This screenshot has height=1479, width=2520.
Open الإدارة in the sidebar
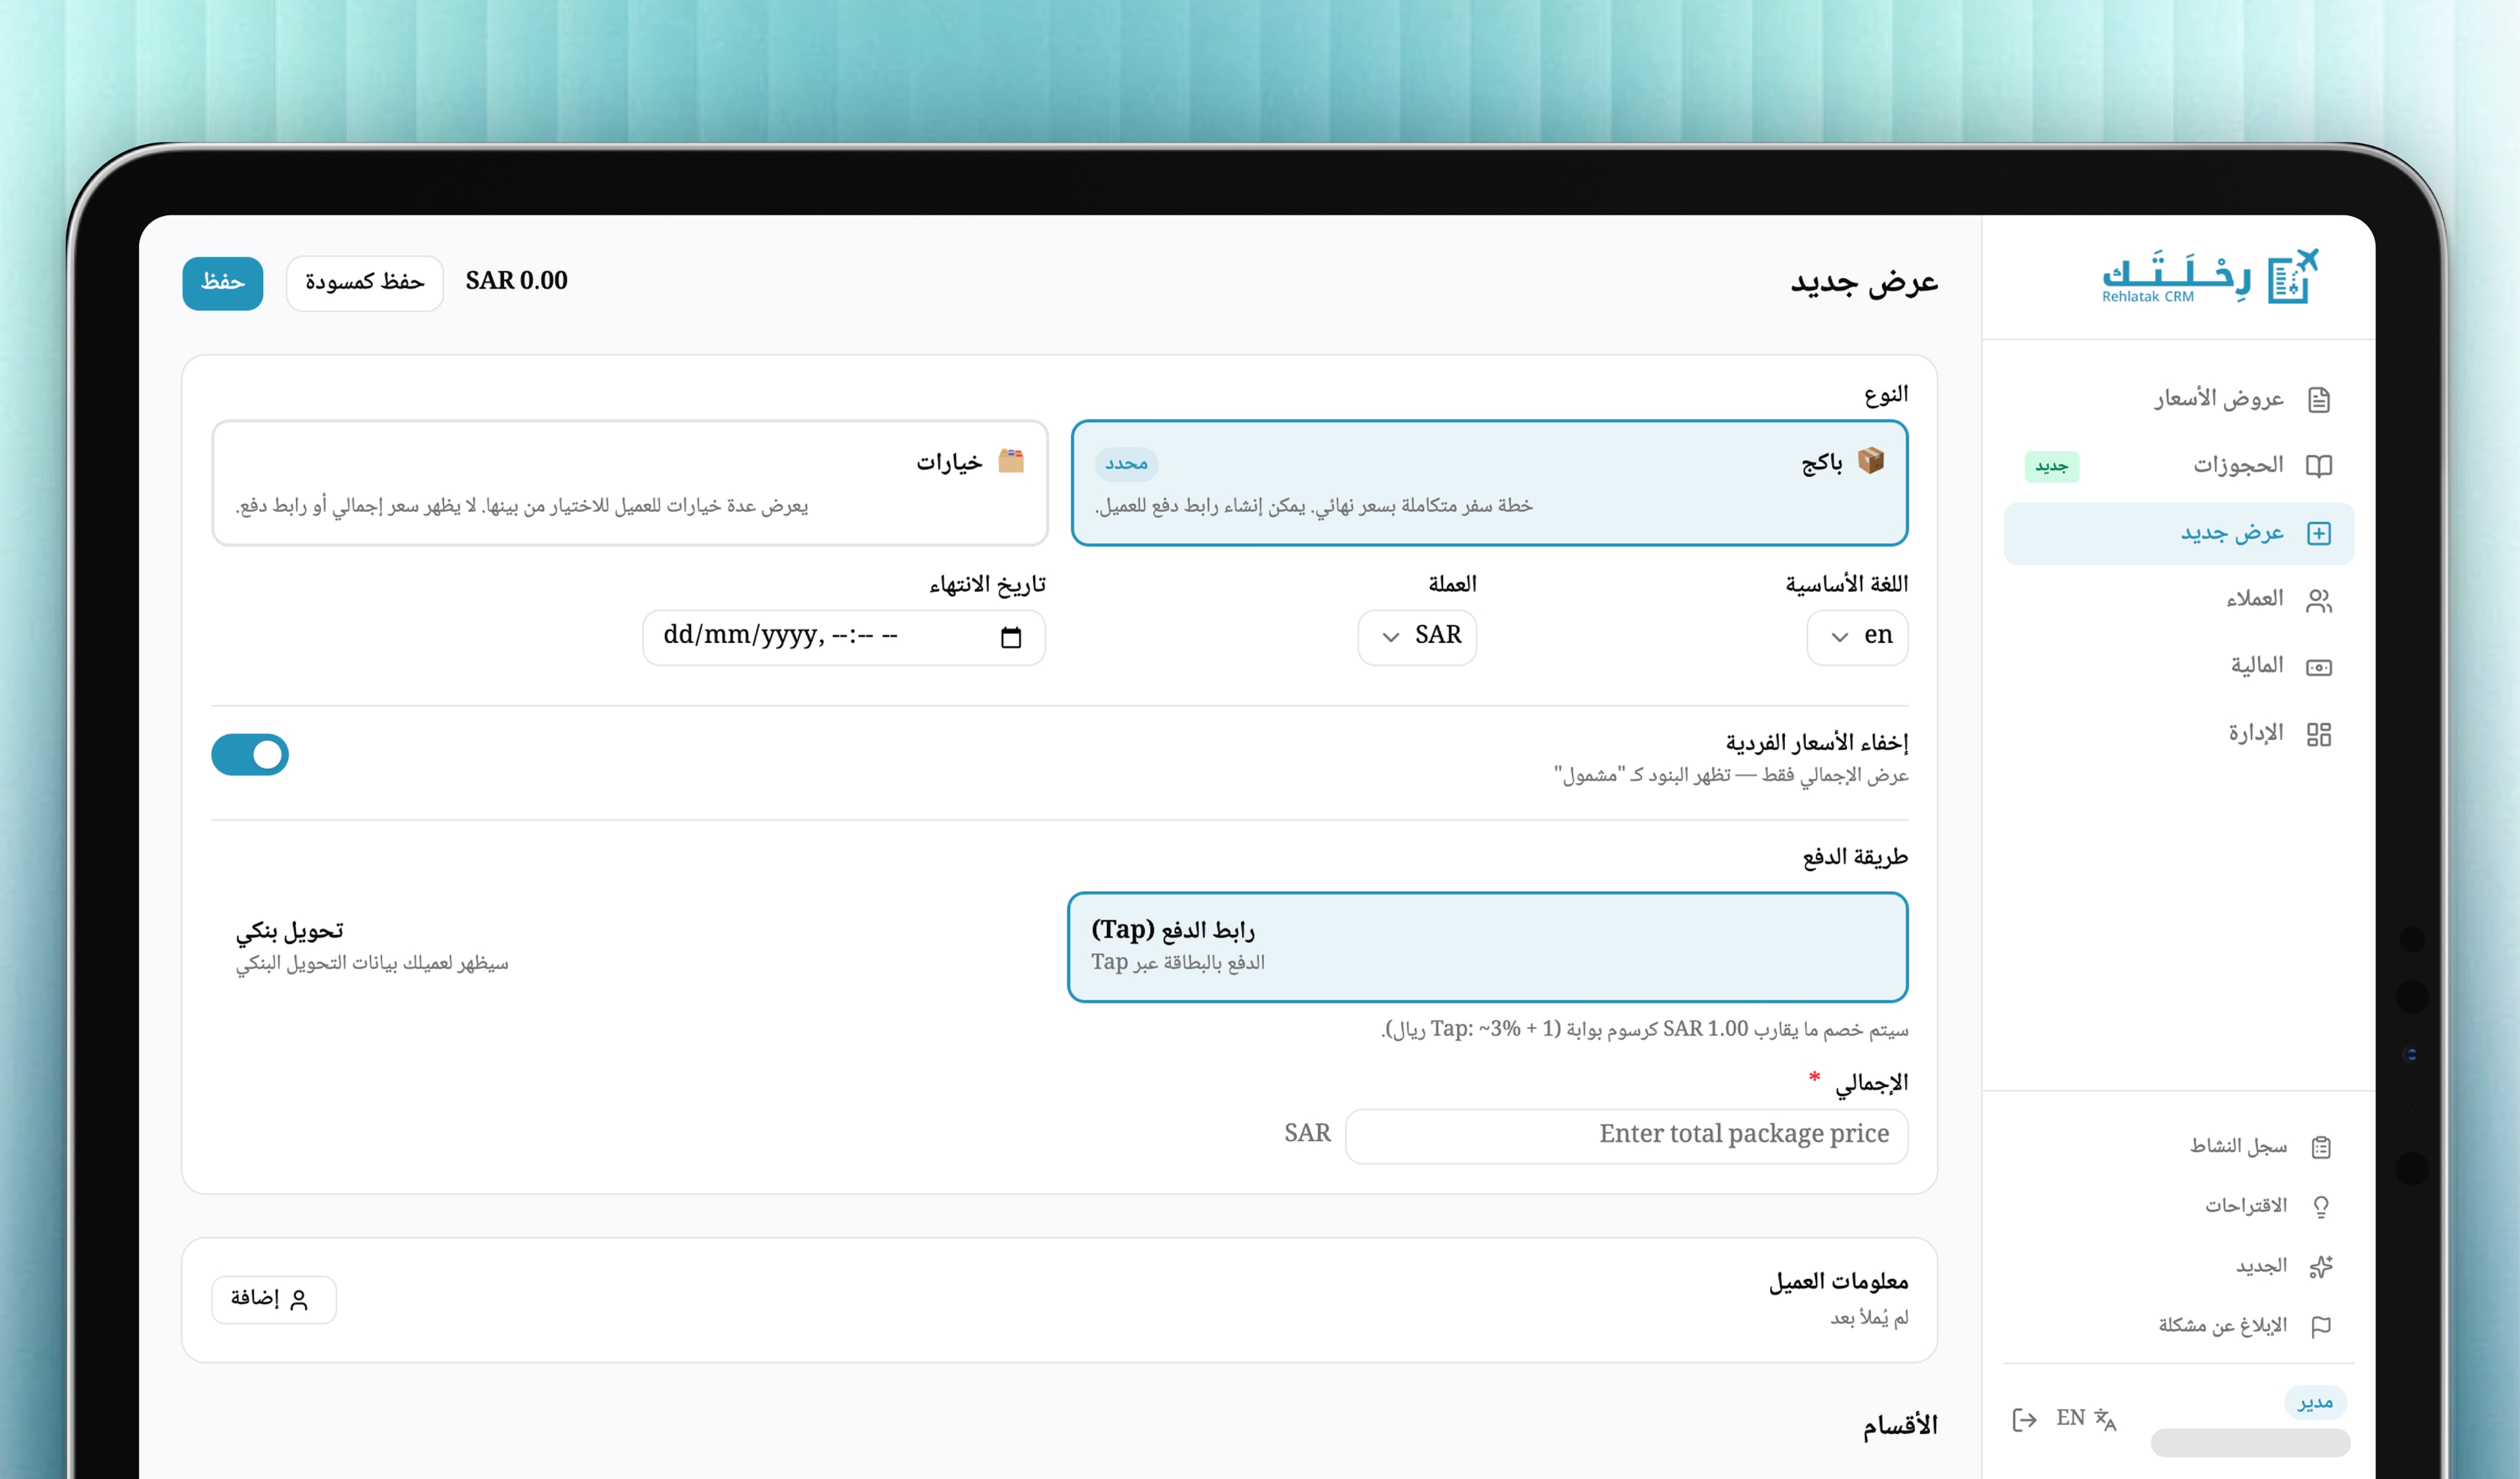pyautogui.click(x=2179, y=734)
